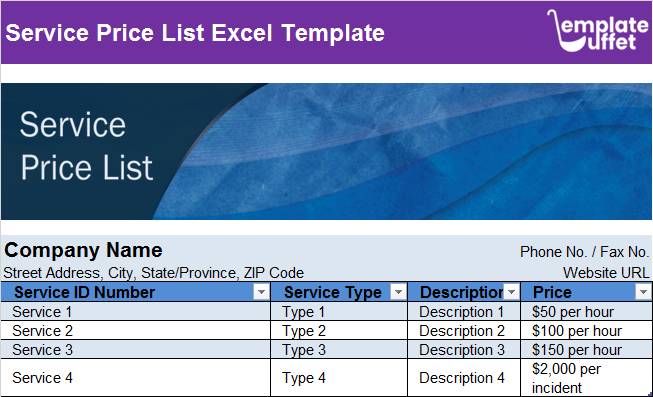653x397 pixels.
Task: Select the Service 1 cell
Action: (136, 312)
